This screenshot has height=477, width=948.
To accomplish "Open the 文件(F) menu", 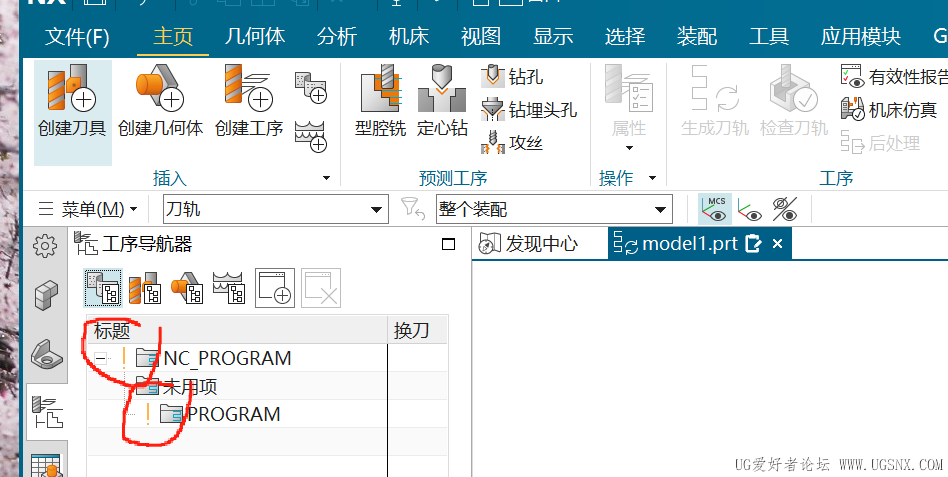I will coord(77,37).
